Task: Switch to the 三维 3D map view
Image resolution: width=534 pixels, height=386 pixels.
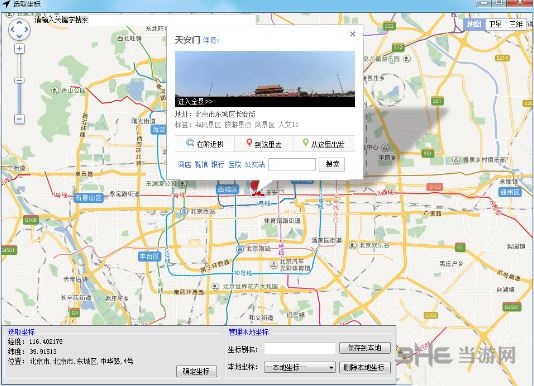Action: click(x=516, y=24)
